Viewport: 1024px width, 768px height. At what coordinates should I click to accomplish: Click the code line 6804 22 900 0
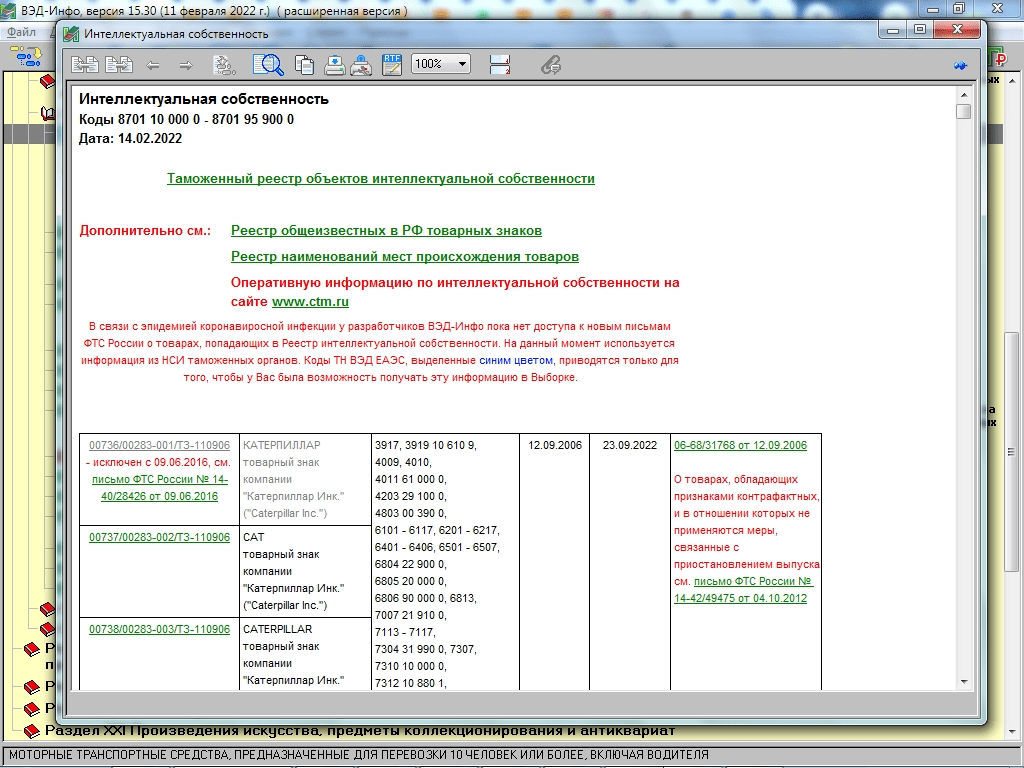coord(410,564)
